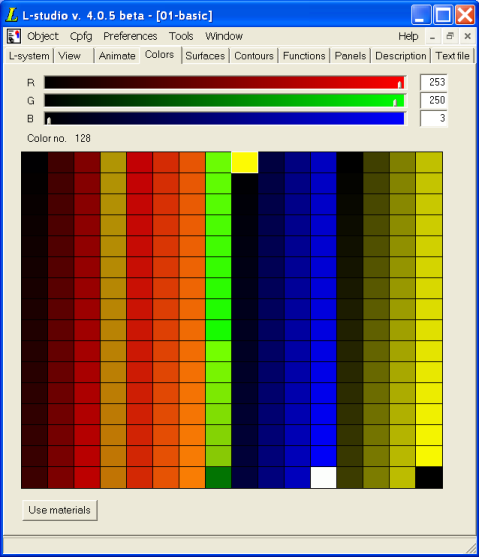Select the bright yellow swatch in top row
The width and height of the screenshot is (479, 557).
245,162
